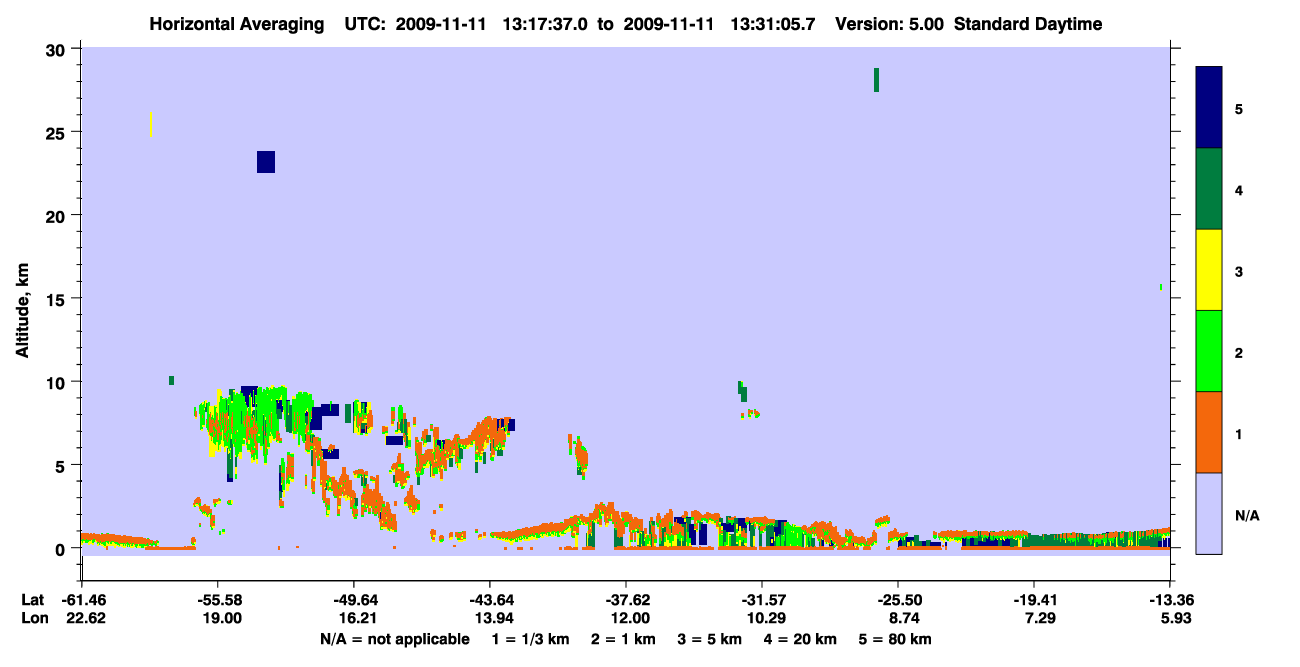
Task: Click the "Standard Daytime" text in title
Action: click(1028, 24)
